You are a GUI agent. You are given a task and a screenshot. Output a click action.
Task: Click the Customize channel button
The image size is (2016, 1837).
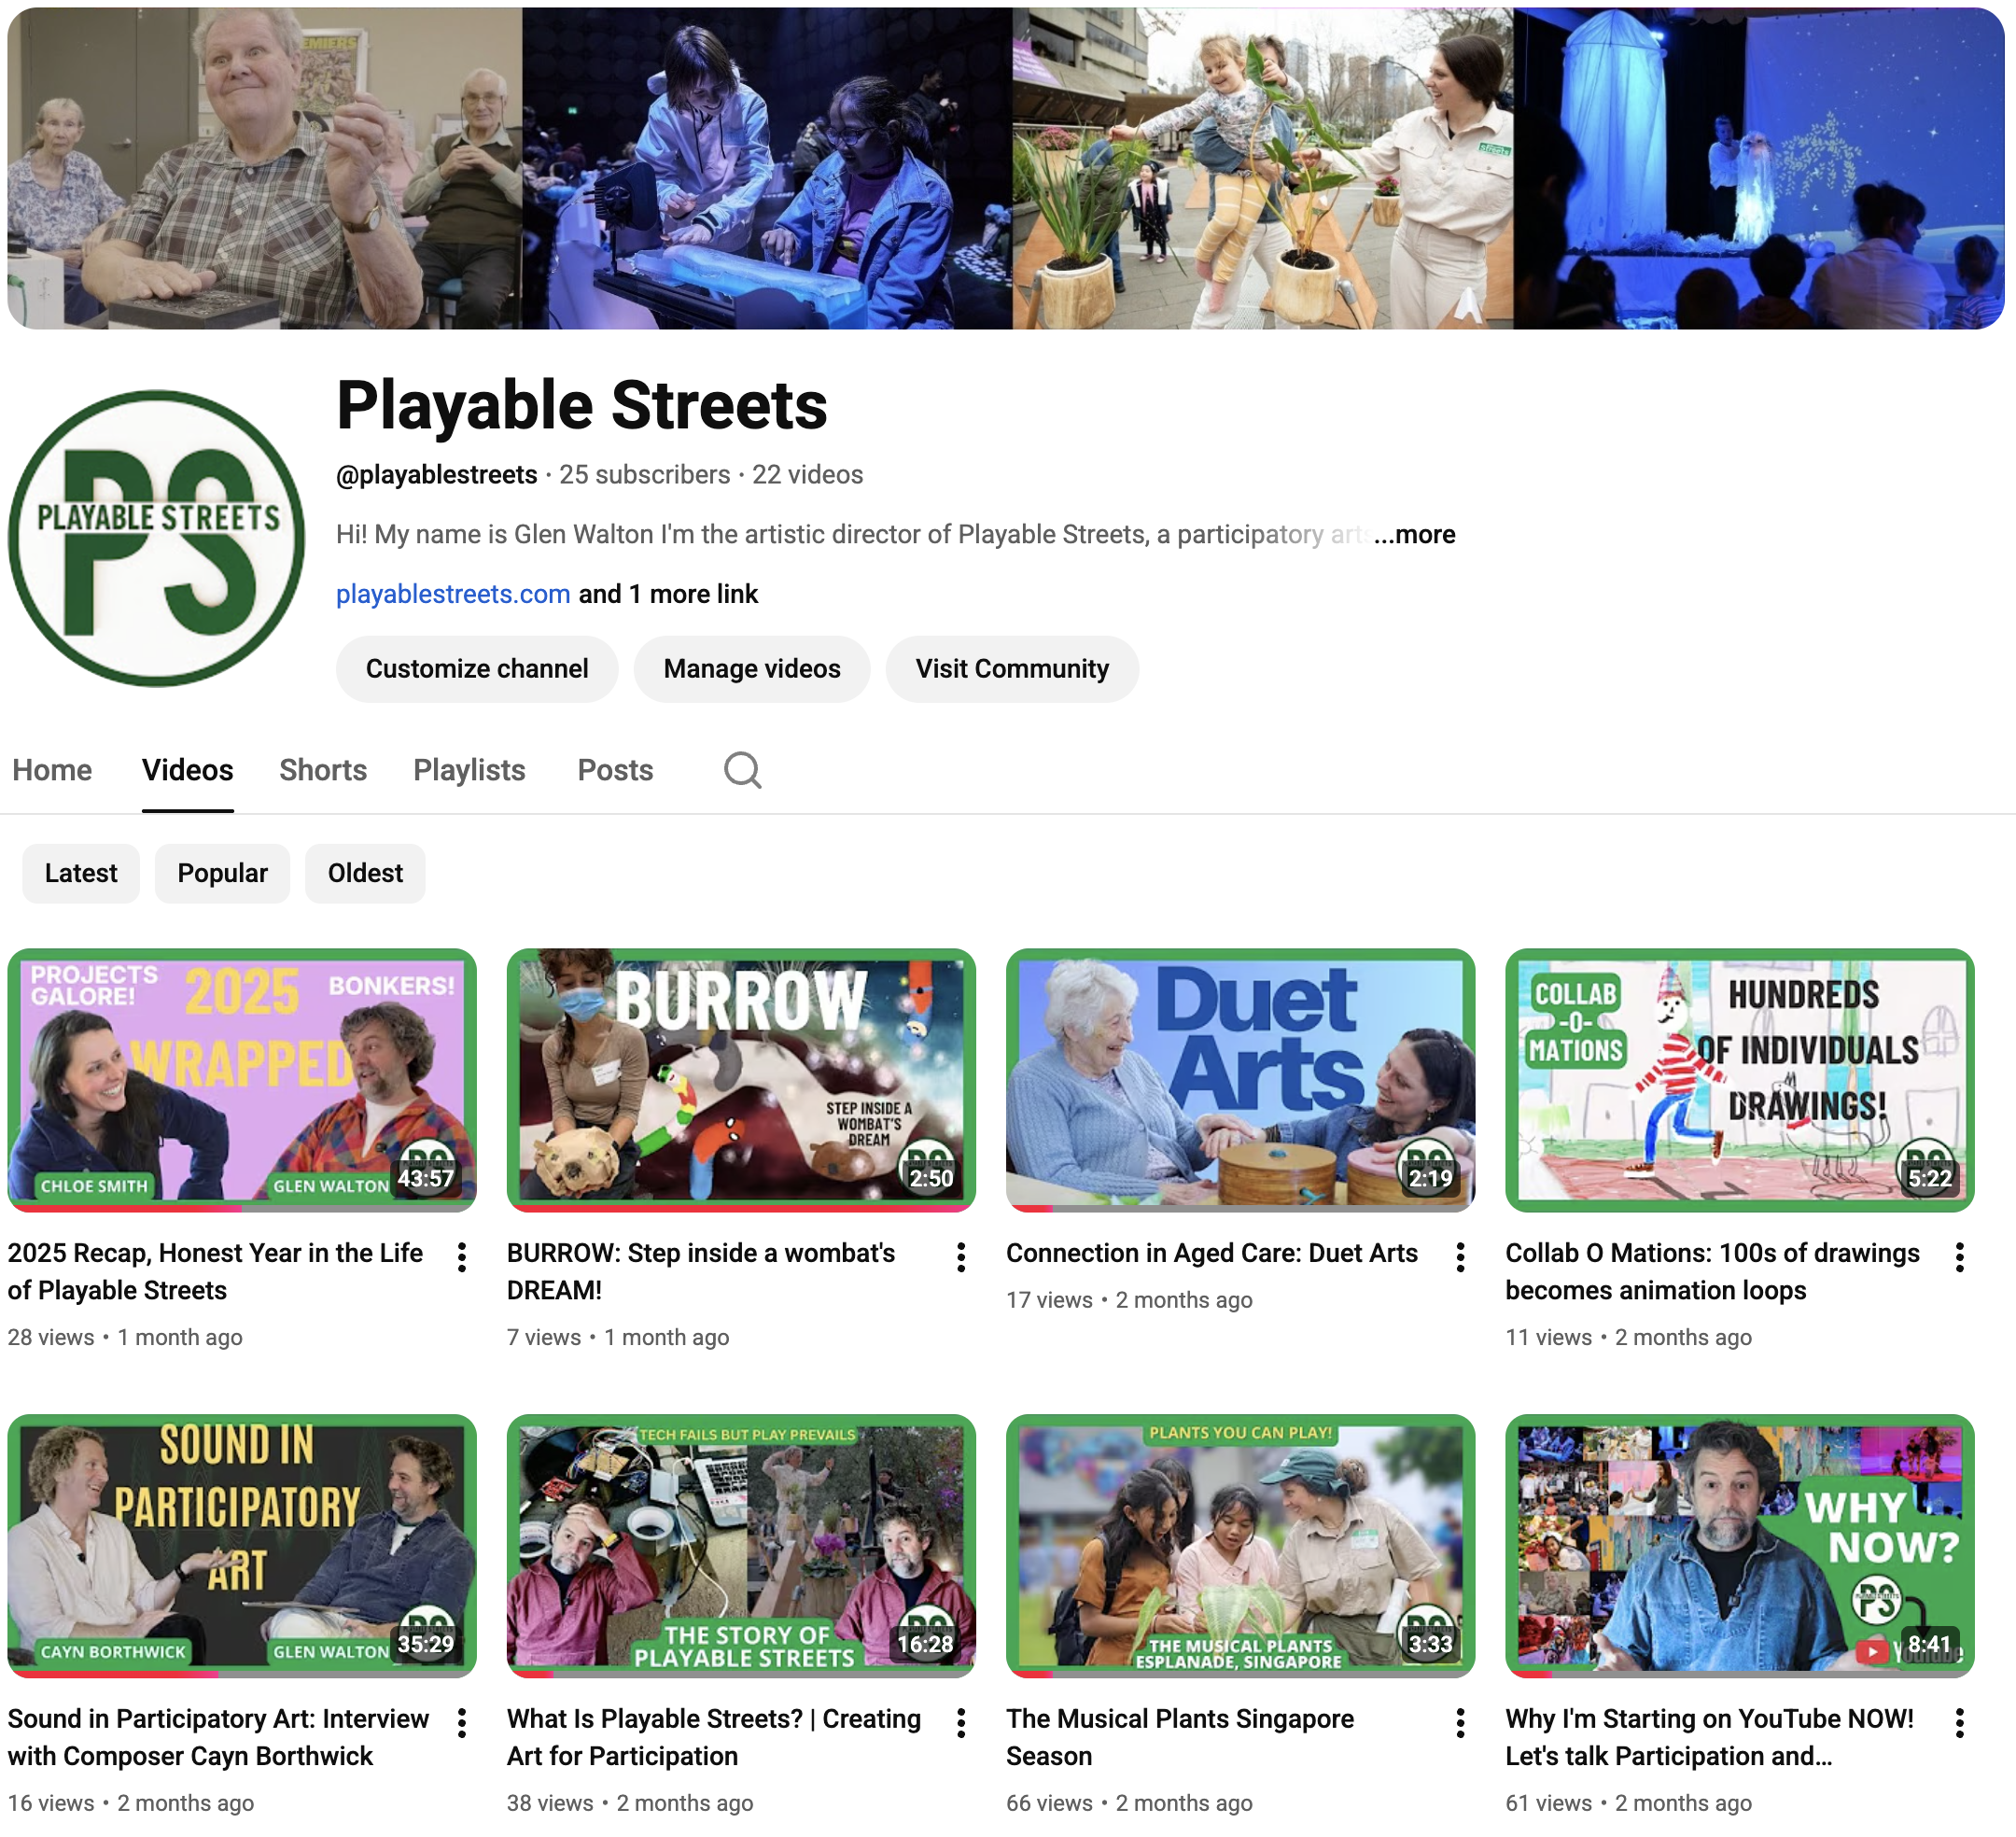pos(477,668)
